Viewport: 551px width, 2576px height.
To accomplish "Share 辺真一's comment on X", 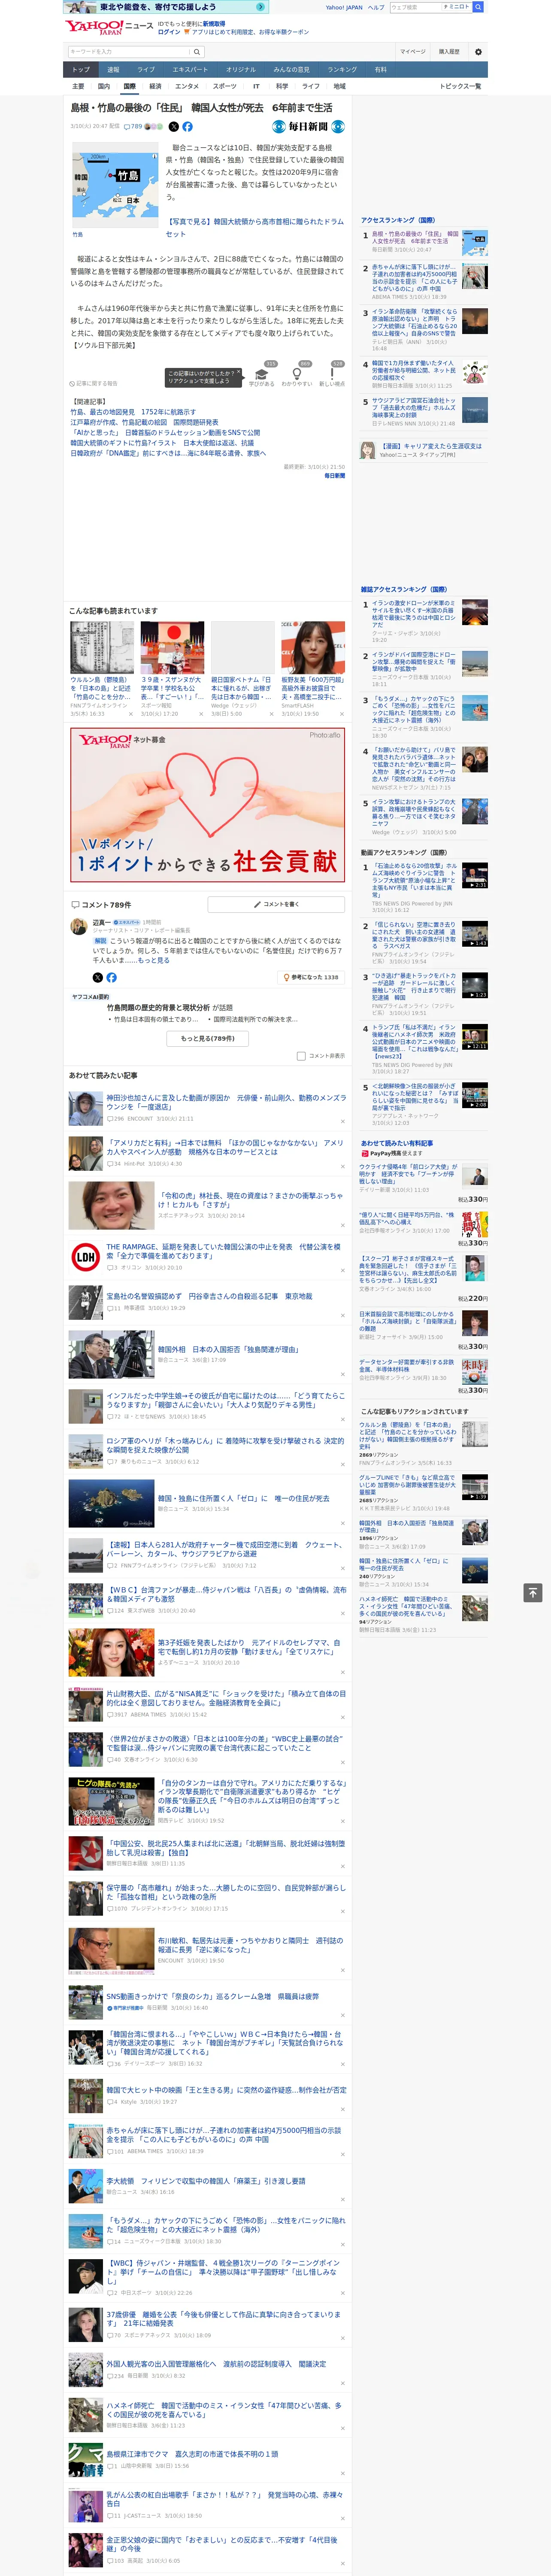I will 97,977.
